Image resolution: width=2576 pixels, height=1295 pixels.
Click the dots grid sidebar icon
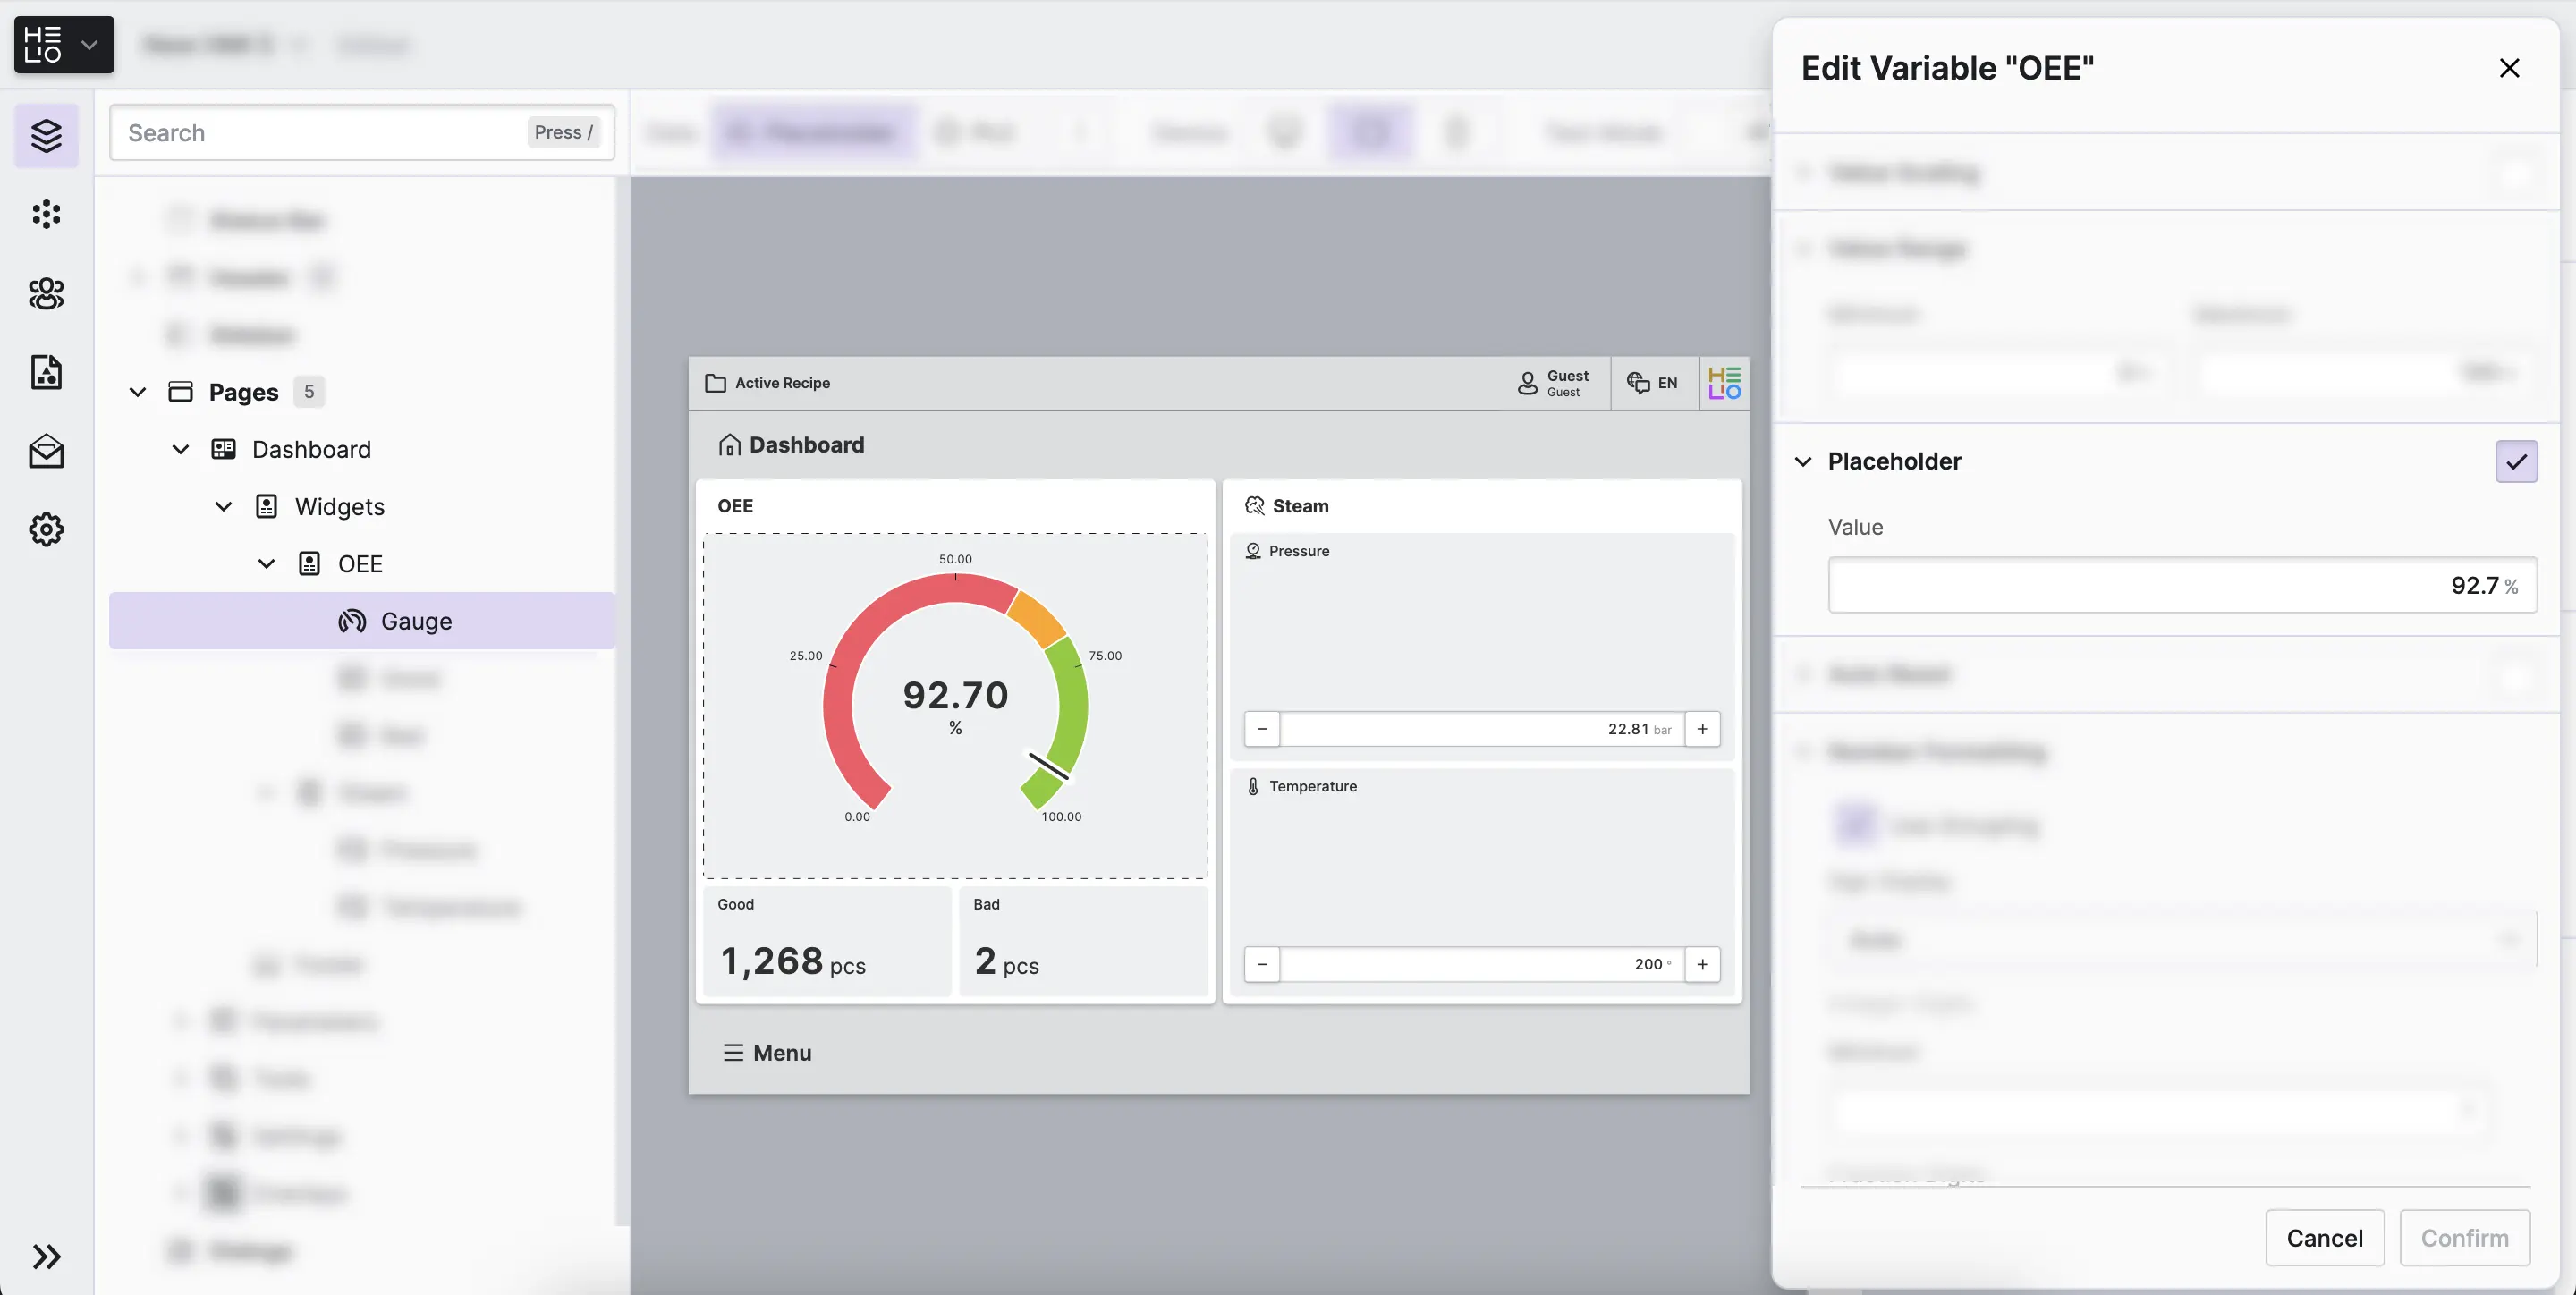[46, 214]
